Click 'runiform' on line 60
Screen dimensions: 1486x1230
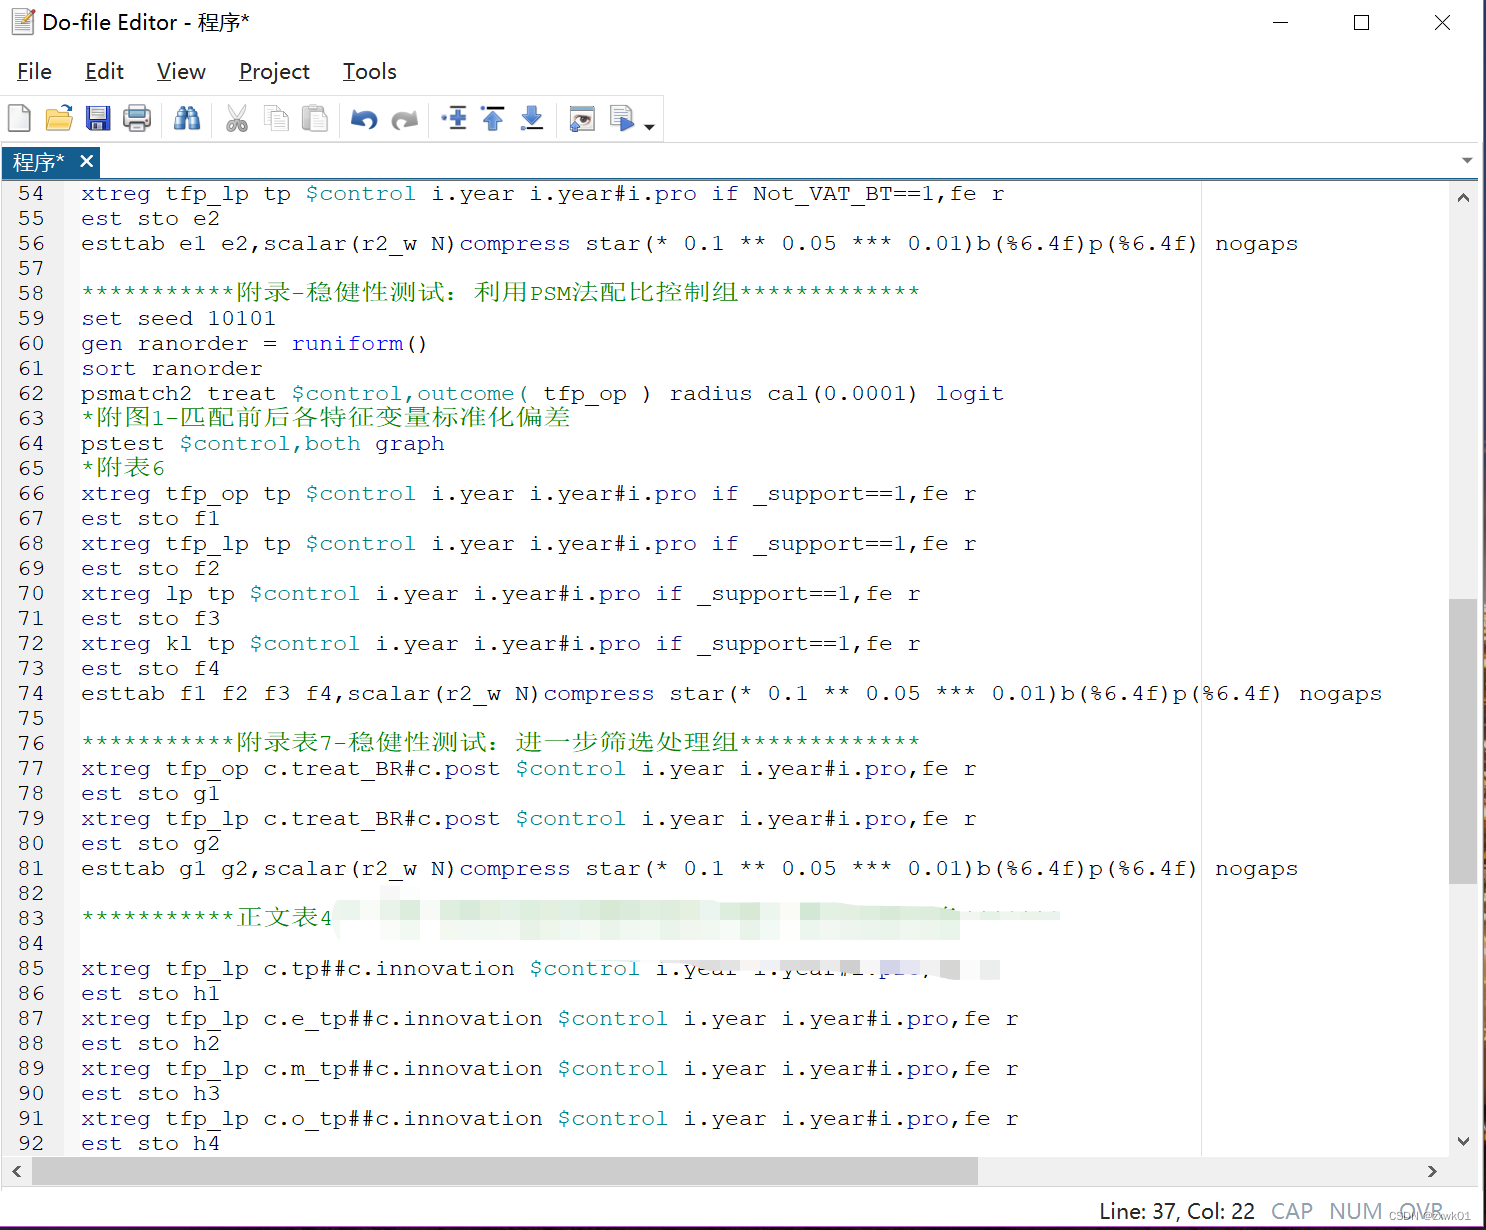coord(347,343)
